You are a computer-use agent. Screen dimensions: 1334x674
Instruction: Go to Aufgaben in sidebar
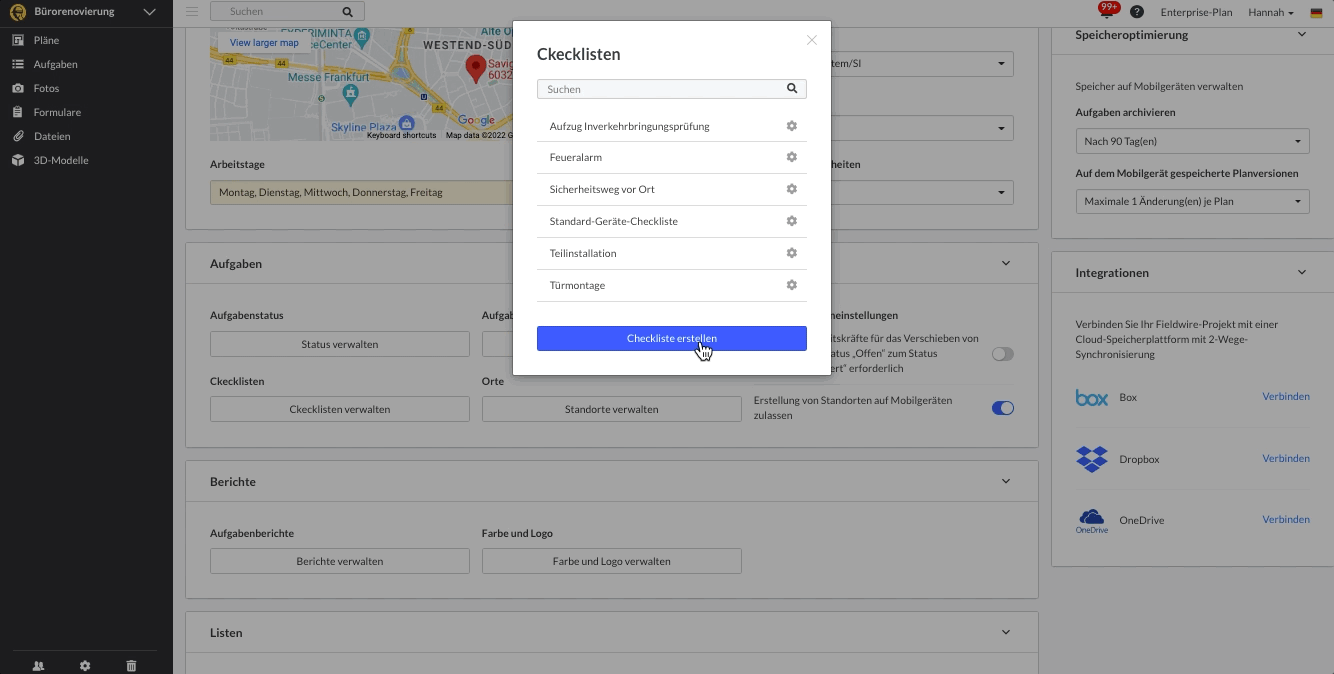pyautogui.click(x=55, y=64)
